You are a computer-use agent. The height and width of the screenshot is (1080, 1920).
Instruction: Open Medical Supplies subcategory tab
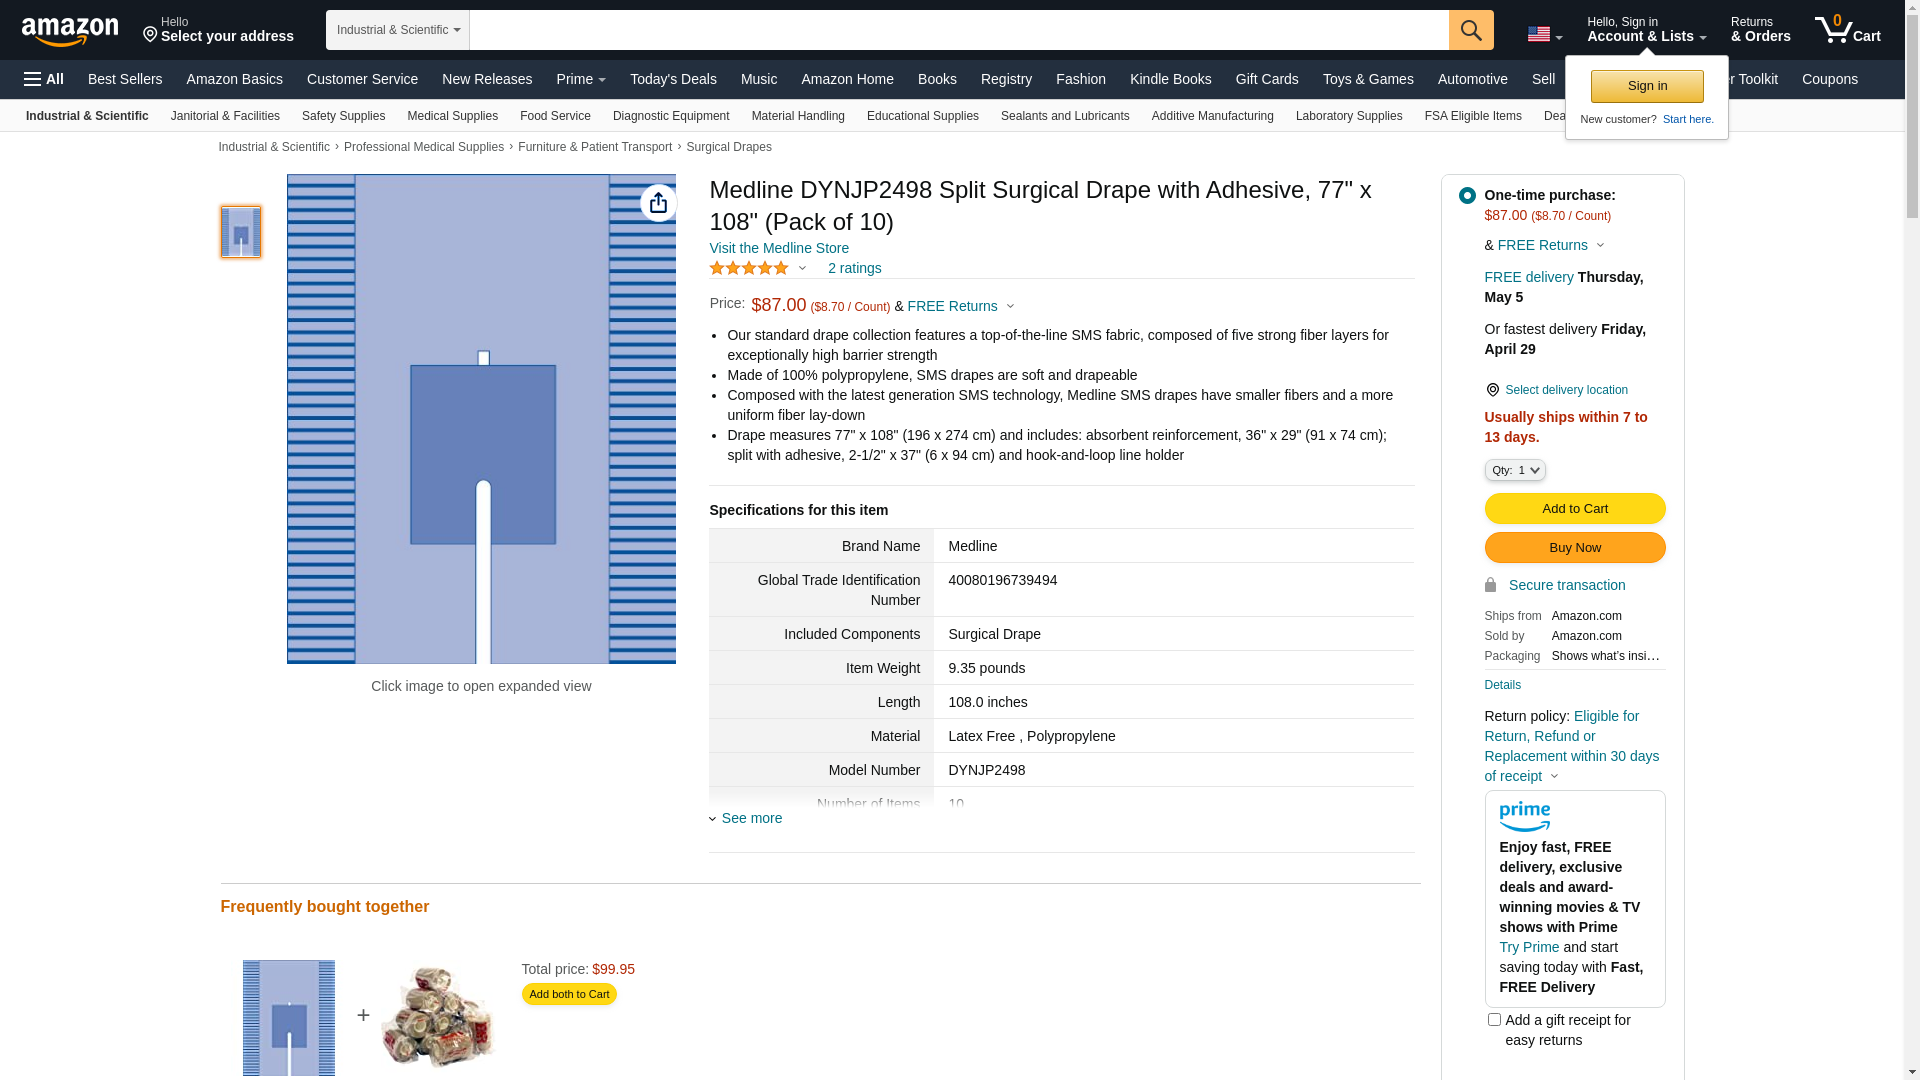[452, 116]
